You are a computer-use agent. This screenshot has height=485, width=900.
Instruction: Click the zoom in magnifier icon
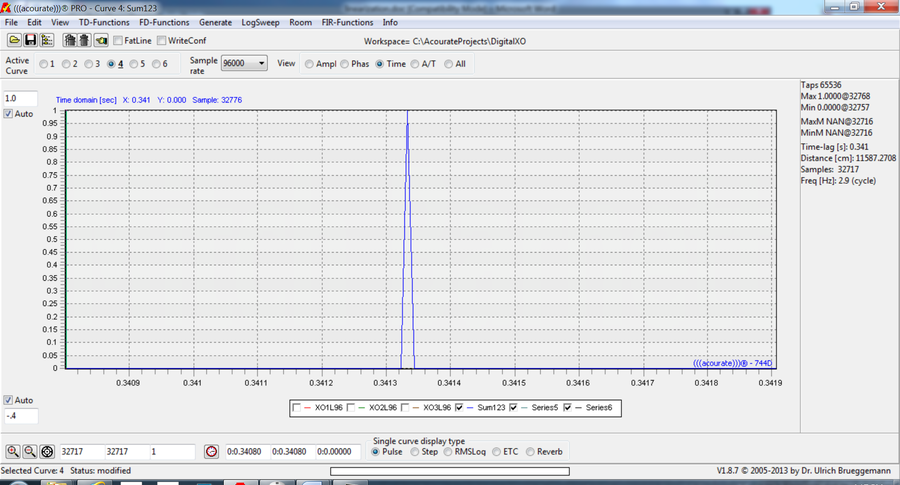coord(13,452)
